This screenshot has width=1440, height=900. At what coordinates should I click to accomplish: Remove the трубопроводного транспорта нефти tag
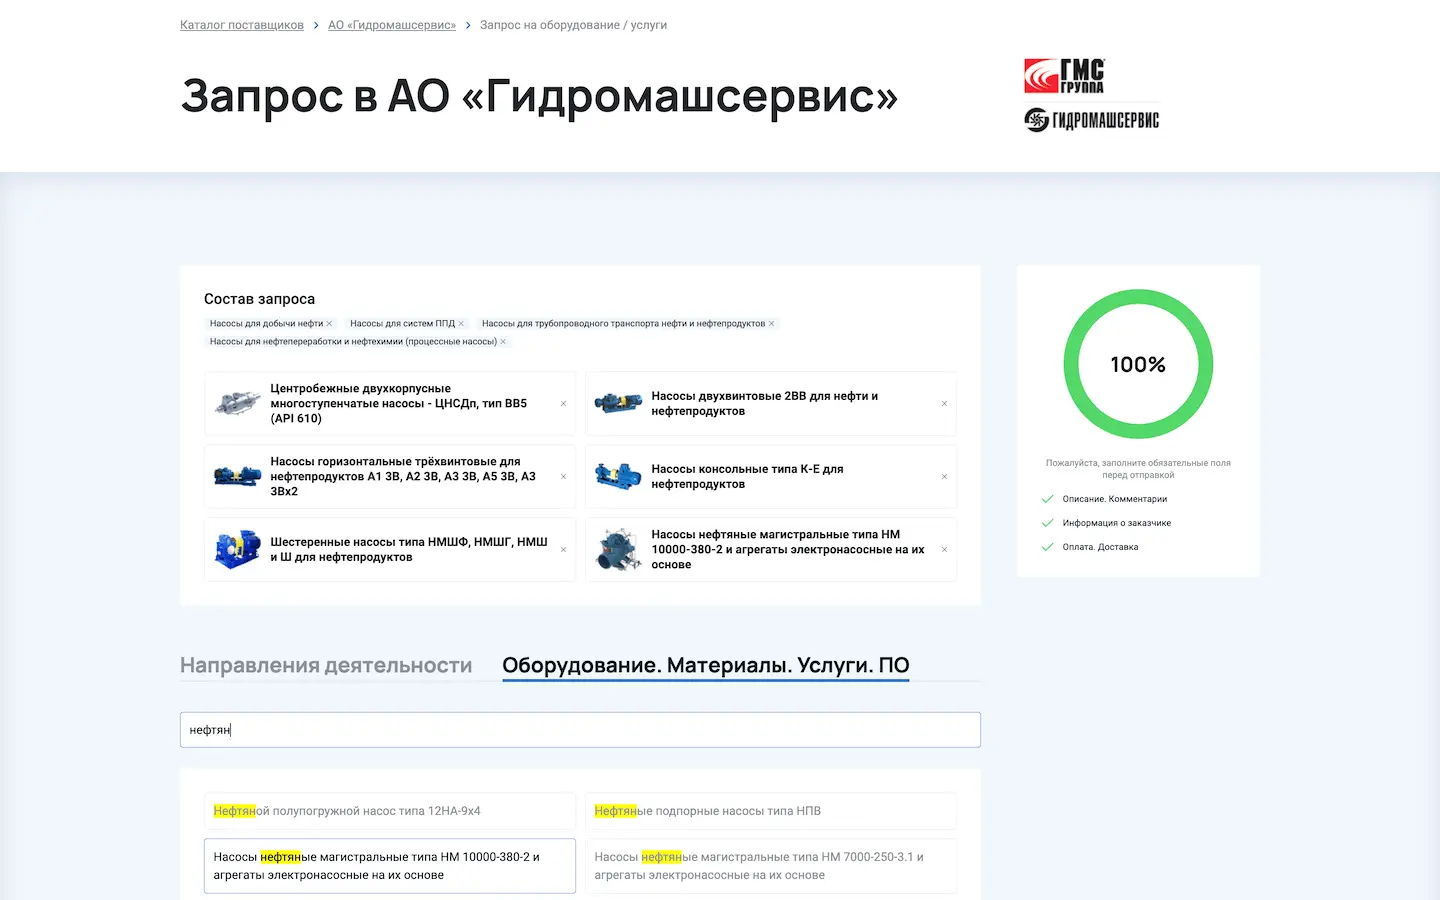pyautogui.click(x=771, y=324)
